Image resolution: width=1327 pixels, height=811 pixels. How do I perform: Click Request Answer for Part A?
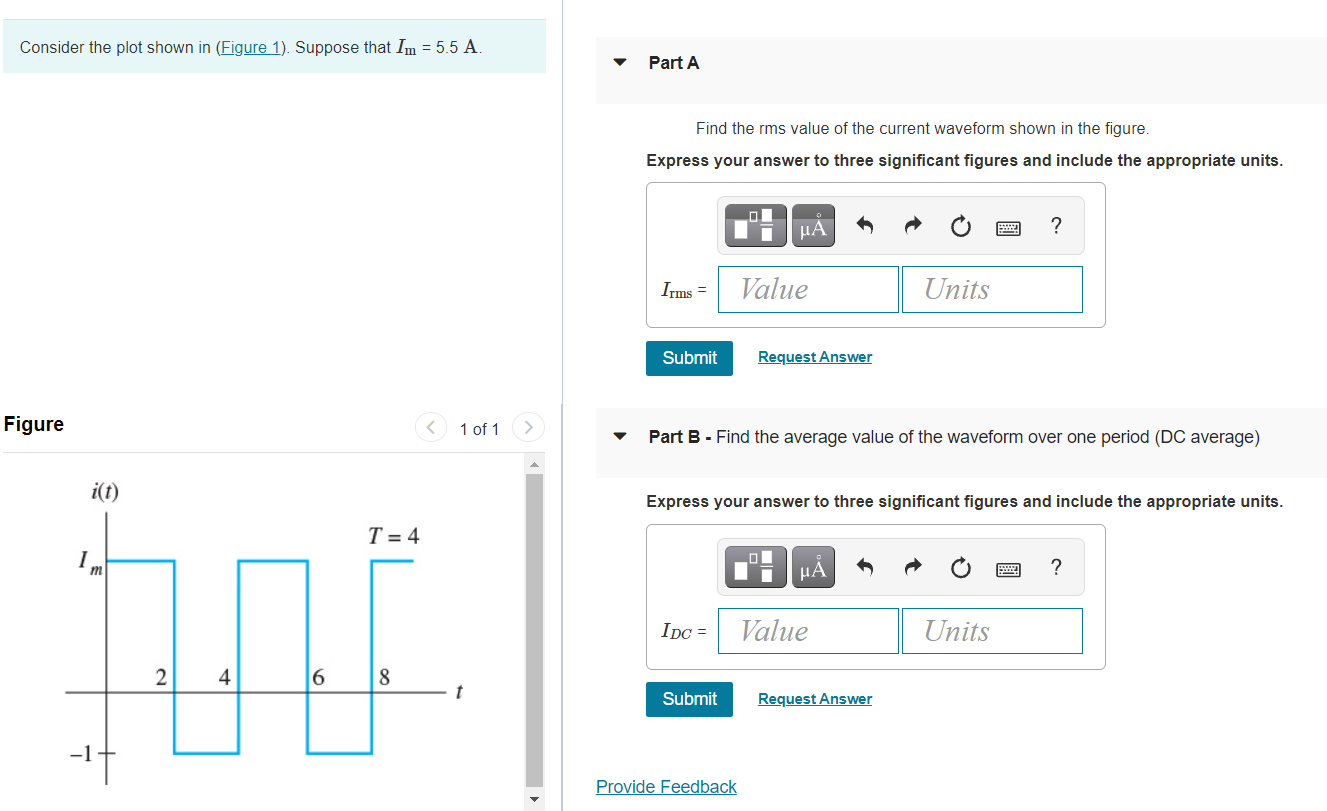click(x=814, y=357)
